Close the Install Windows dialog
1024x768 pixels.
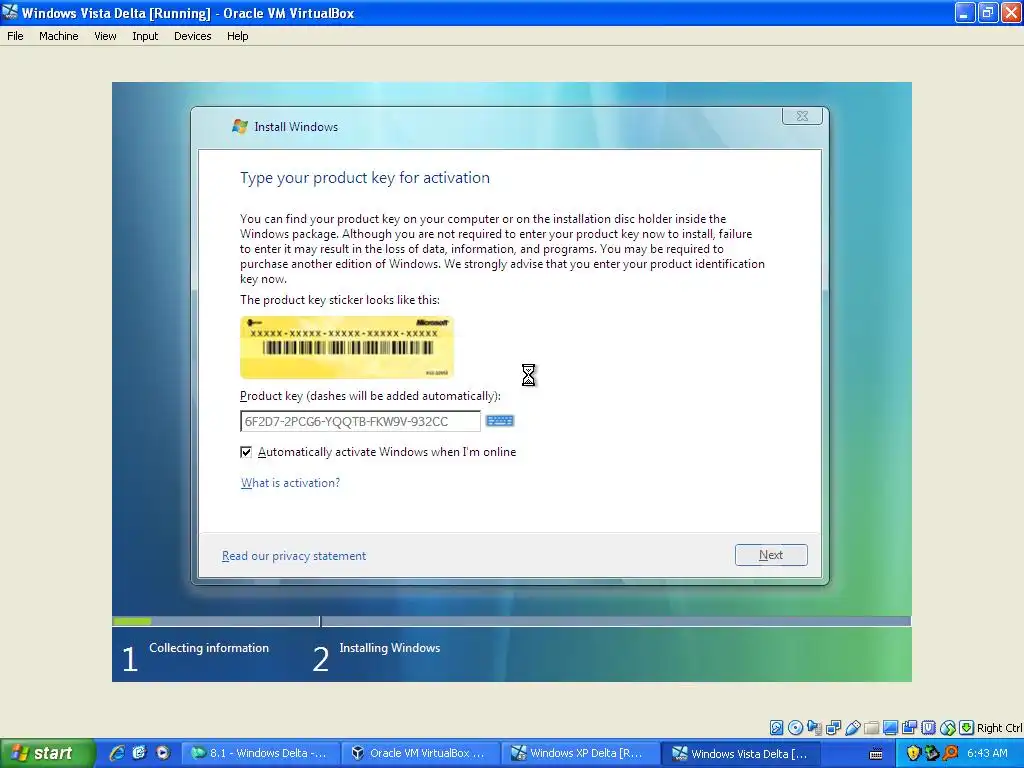point(802,116)
